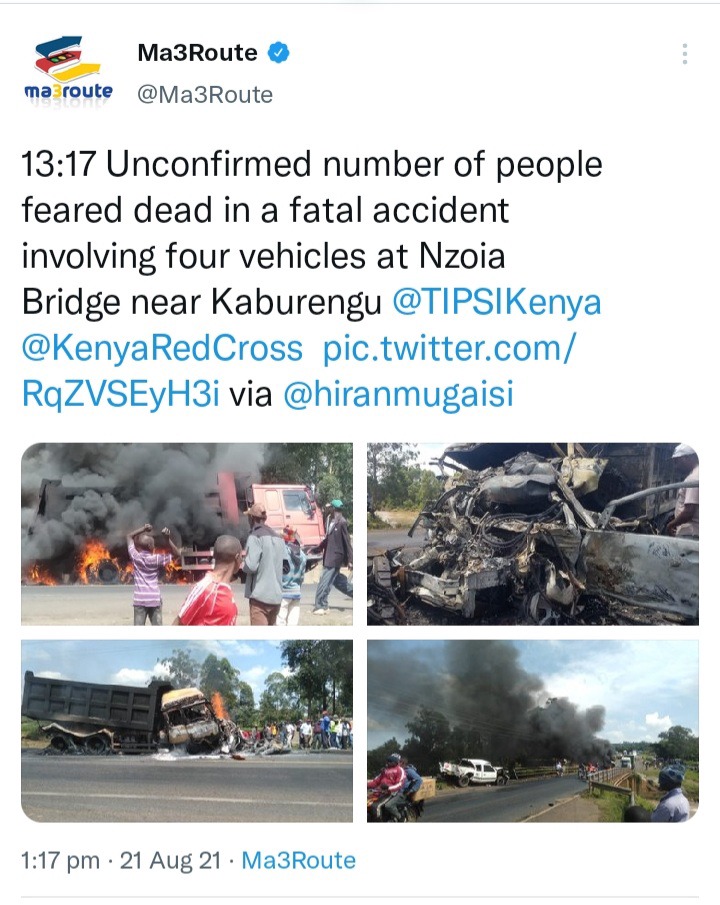
Task: Open the RqZVSEyH3i link continuation
Action: 121,394
